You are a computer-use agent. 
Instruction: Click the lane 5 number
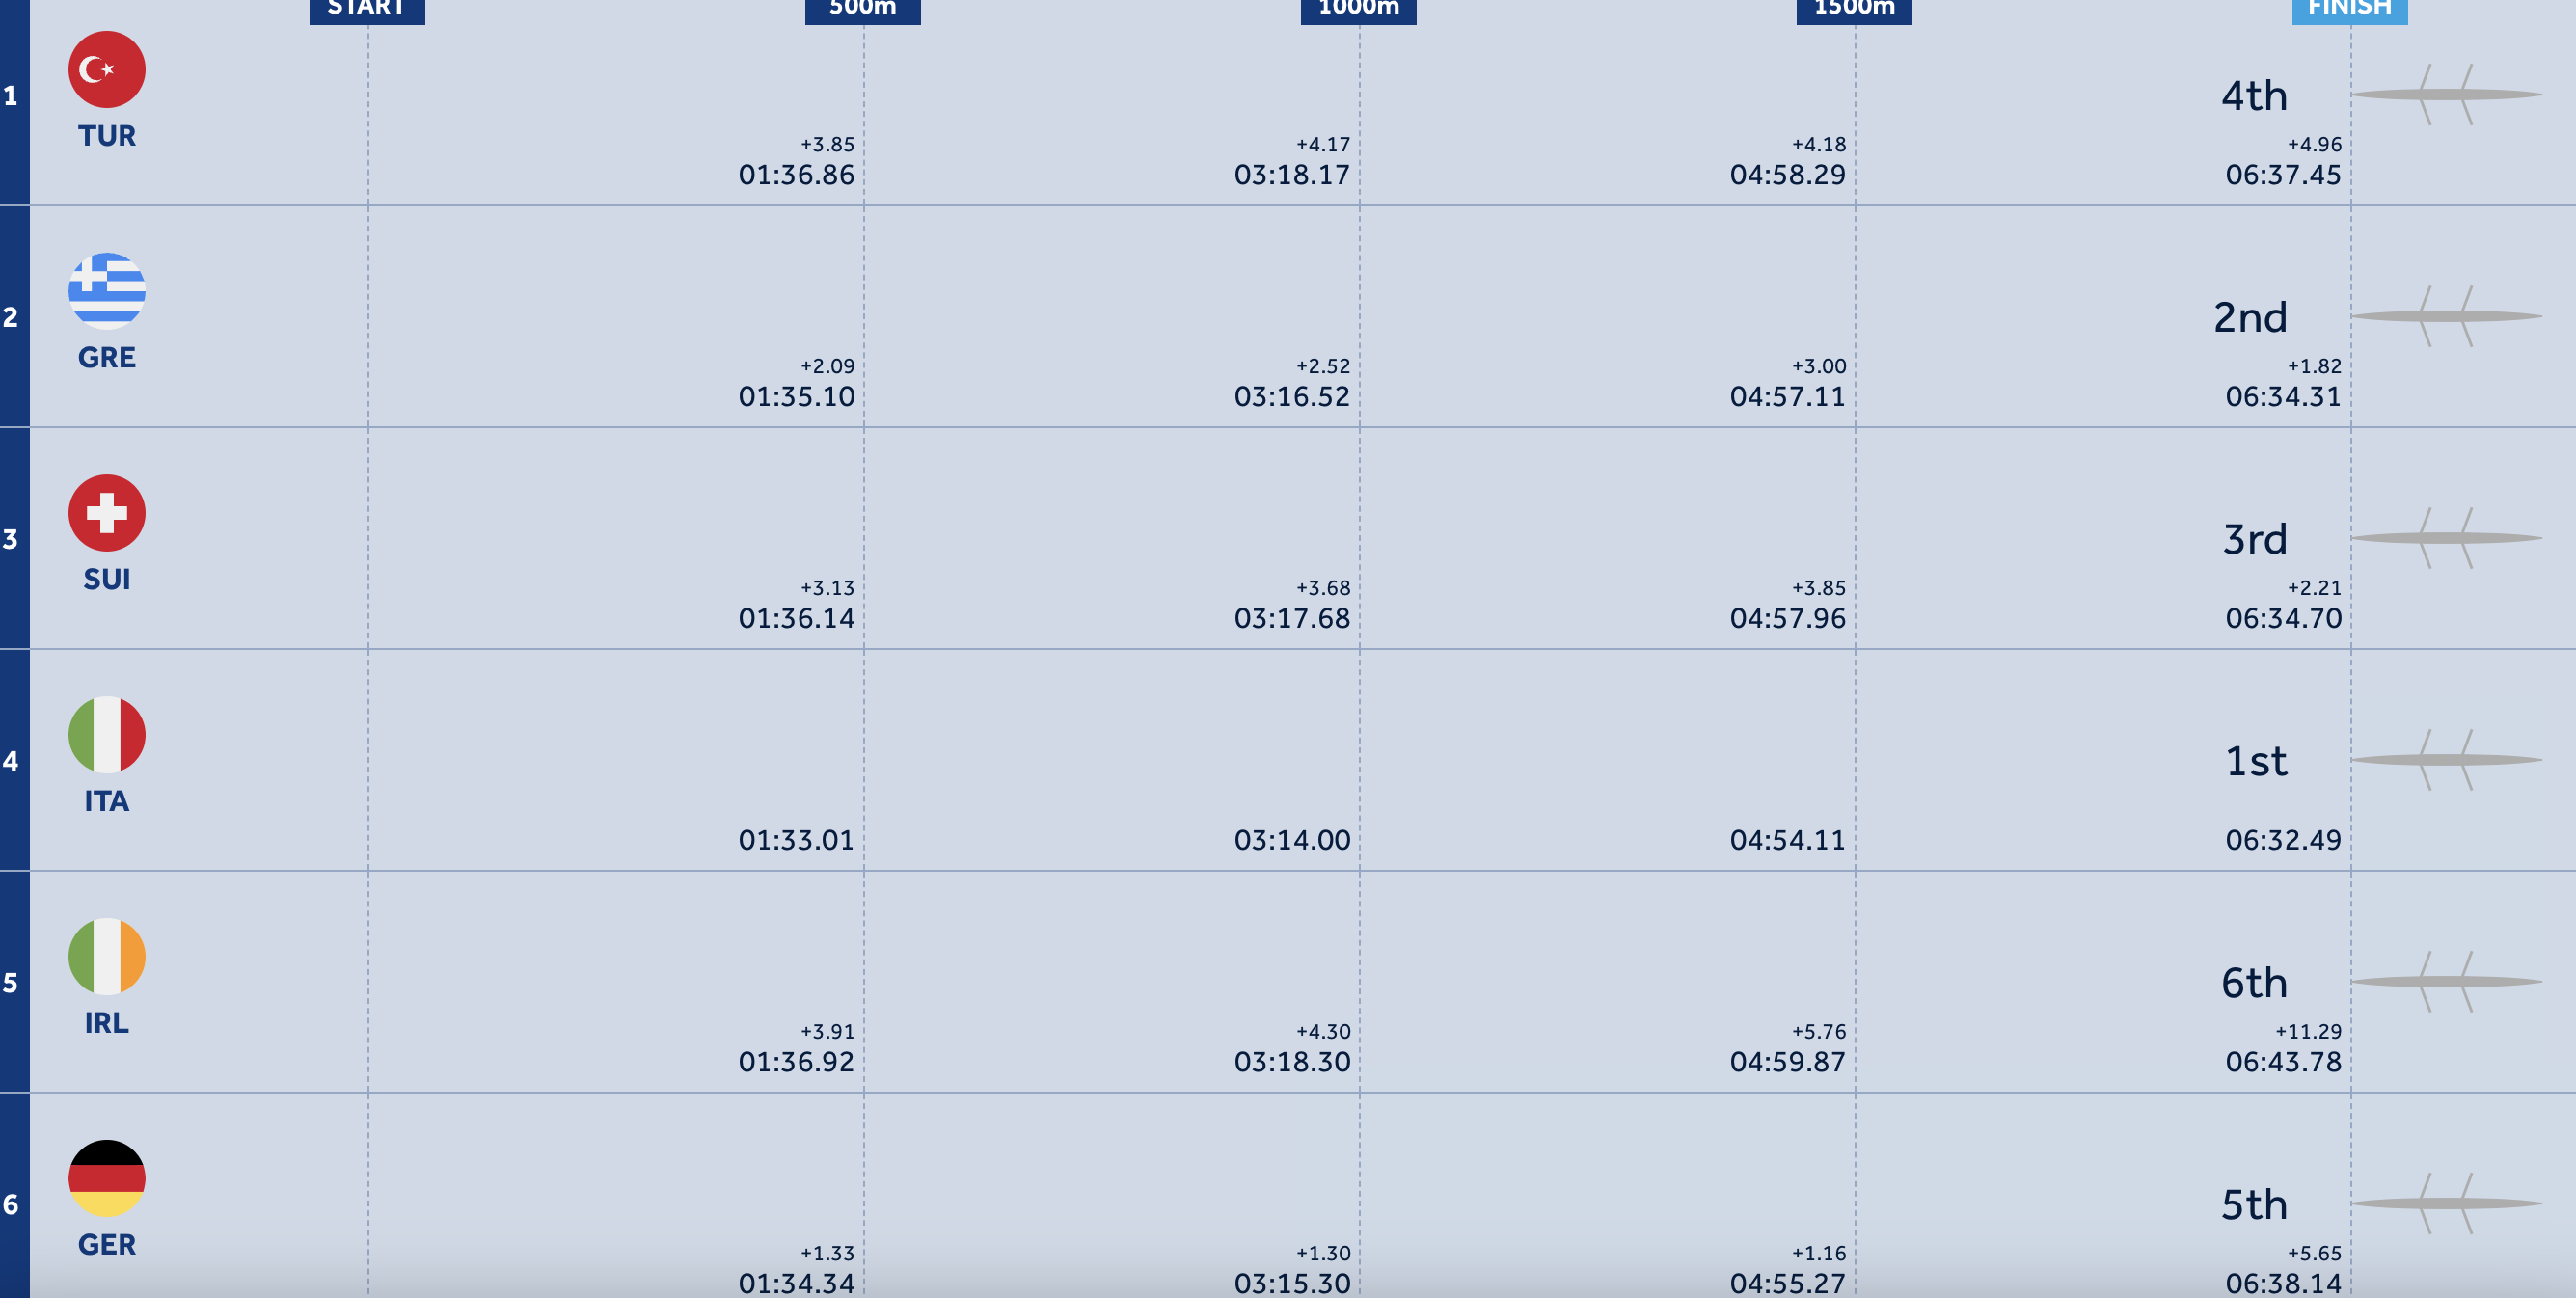click(11, 983)
